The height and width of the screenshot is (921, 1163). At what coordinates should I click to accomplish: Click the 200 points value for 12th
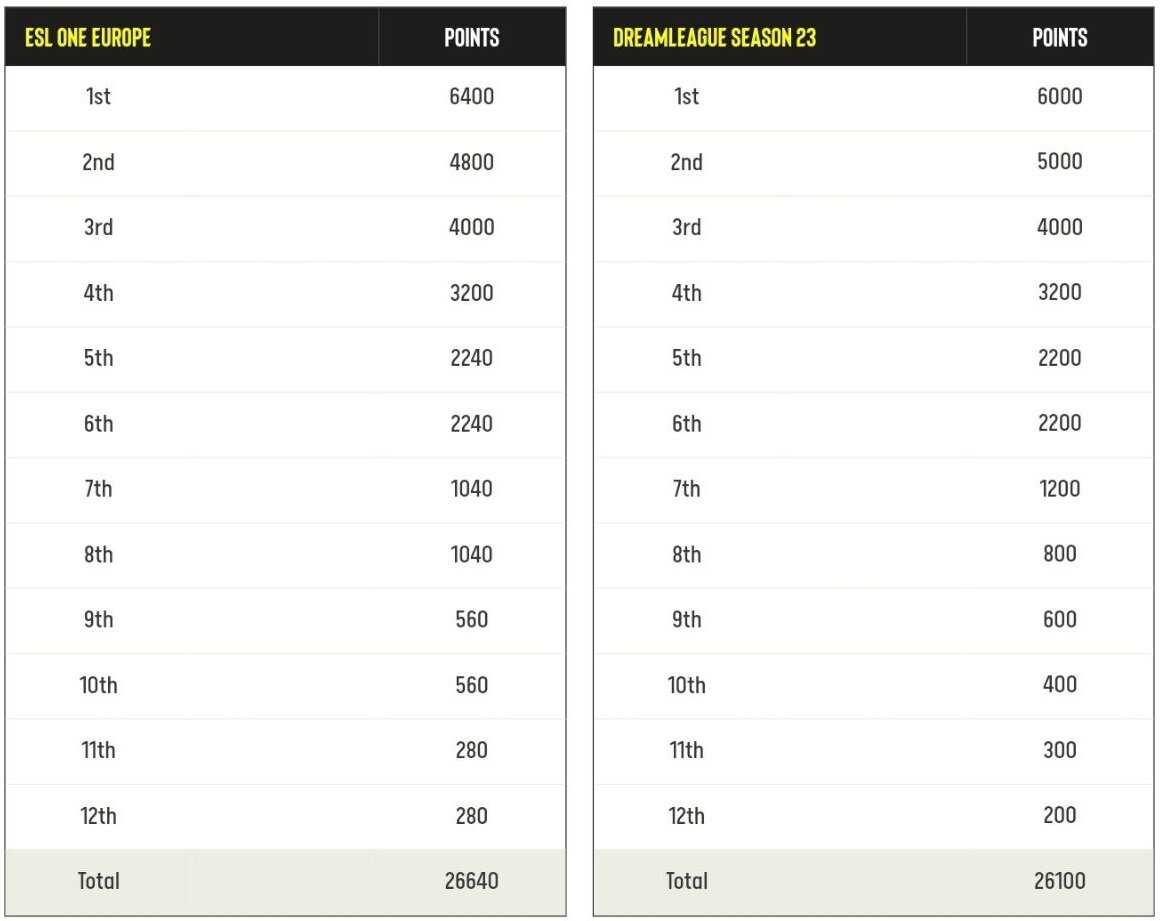click(x=1060, y=815)
